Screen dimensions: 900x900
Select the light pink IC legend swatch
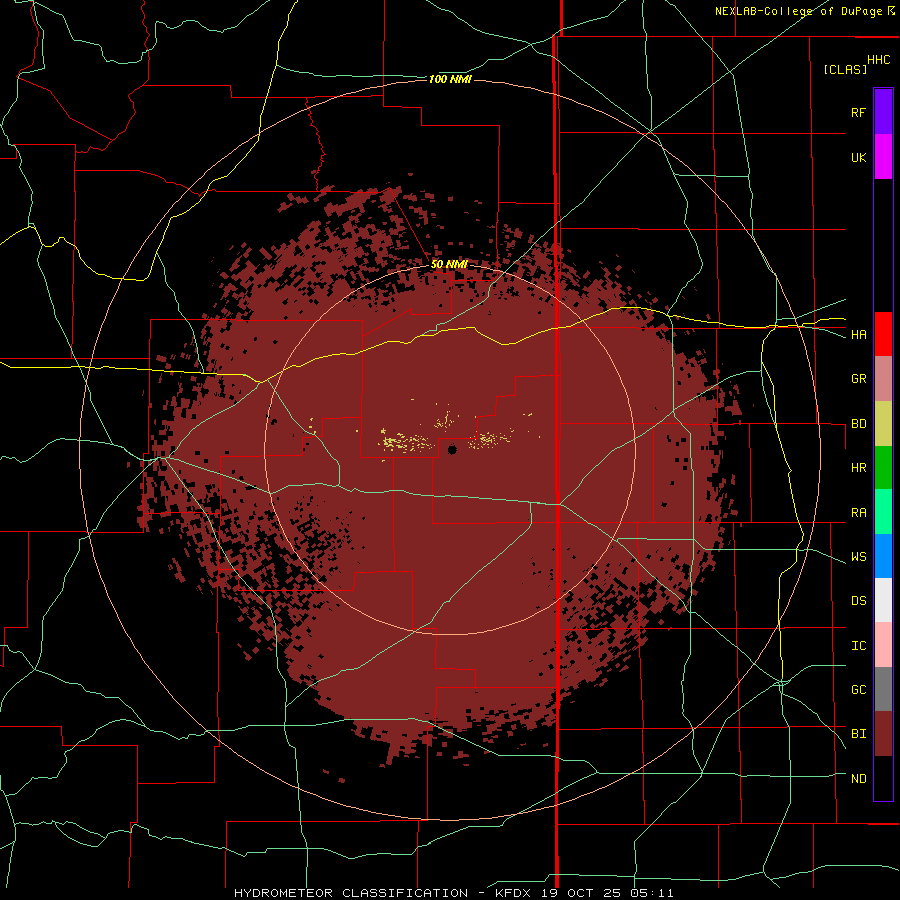[883, 645]
